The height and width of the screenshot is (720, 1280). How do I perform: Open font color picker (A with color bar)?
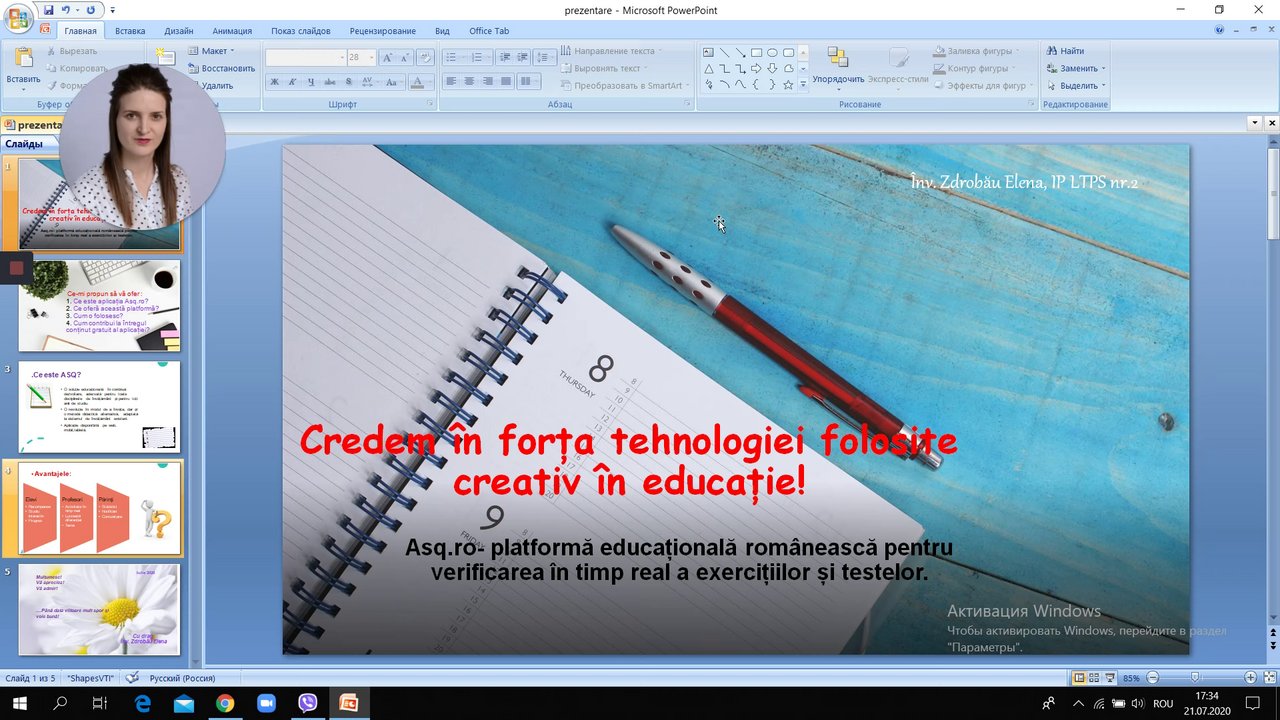[419, 82]
